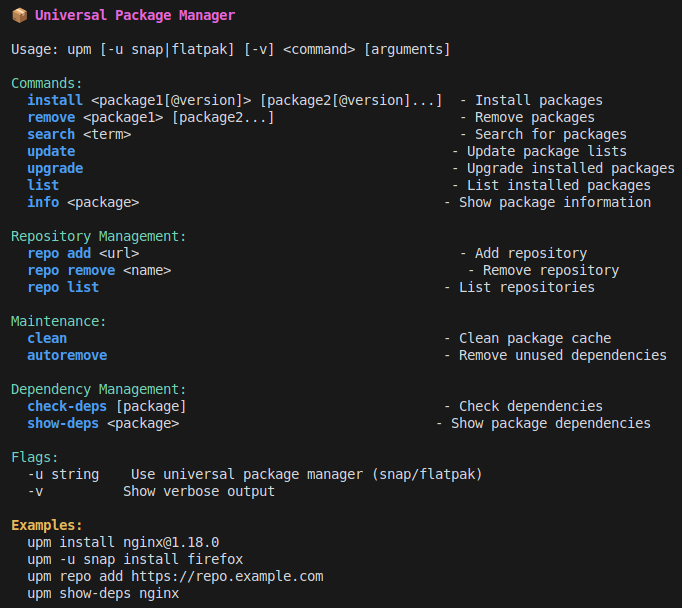
Task: Select the repo remove command
Action: click(x=71, y=271)
